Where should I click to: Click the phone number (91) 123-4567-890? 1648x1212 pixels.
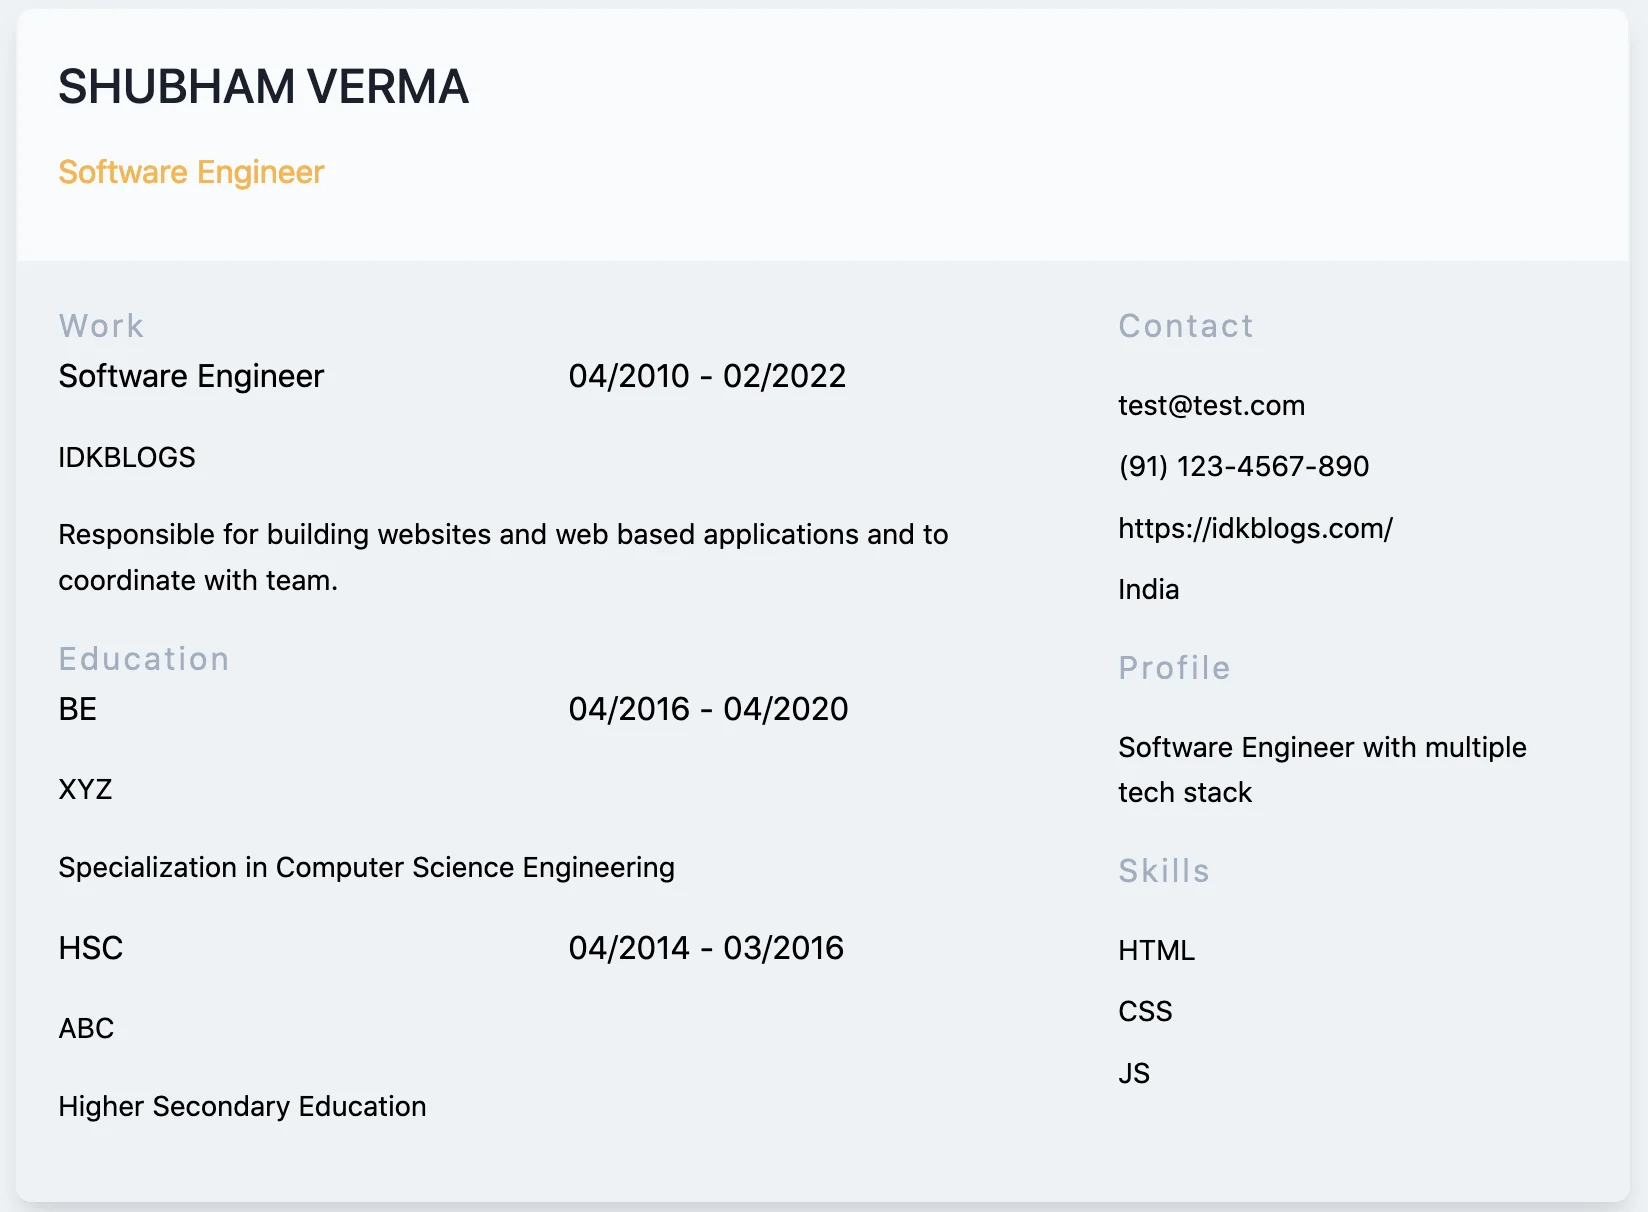point(1243,466)
